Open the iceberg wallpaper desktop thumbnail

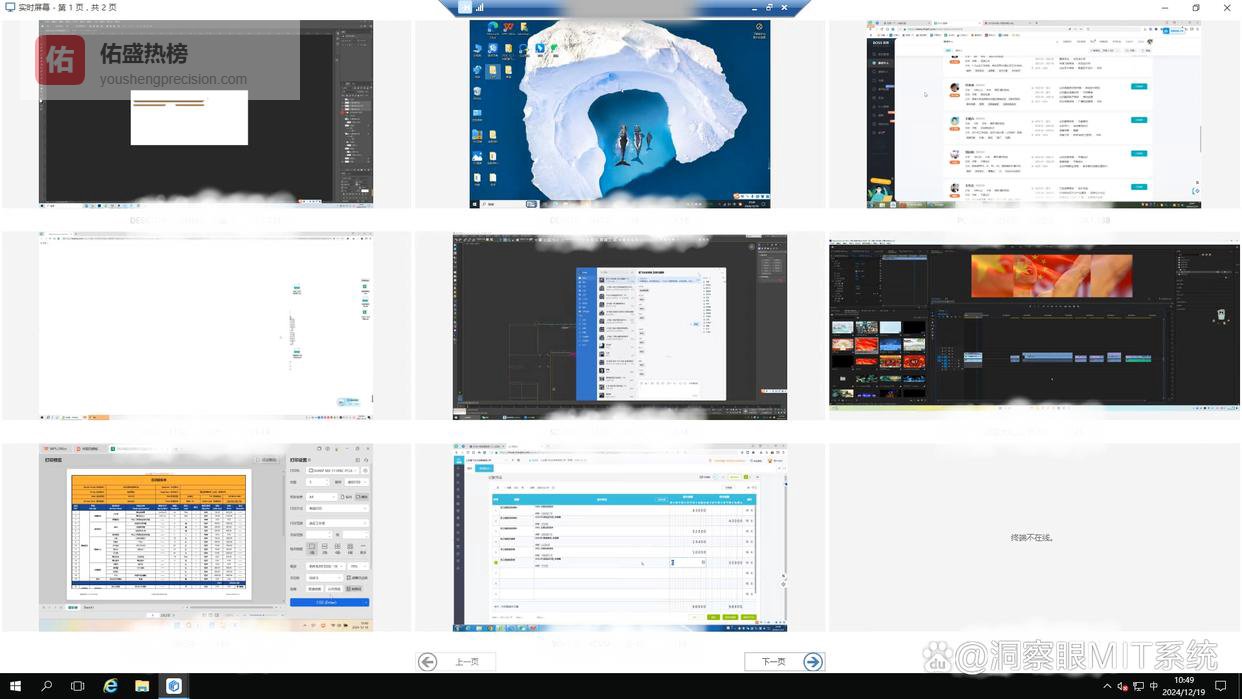620,114
